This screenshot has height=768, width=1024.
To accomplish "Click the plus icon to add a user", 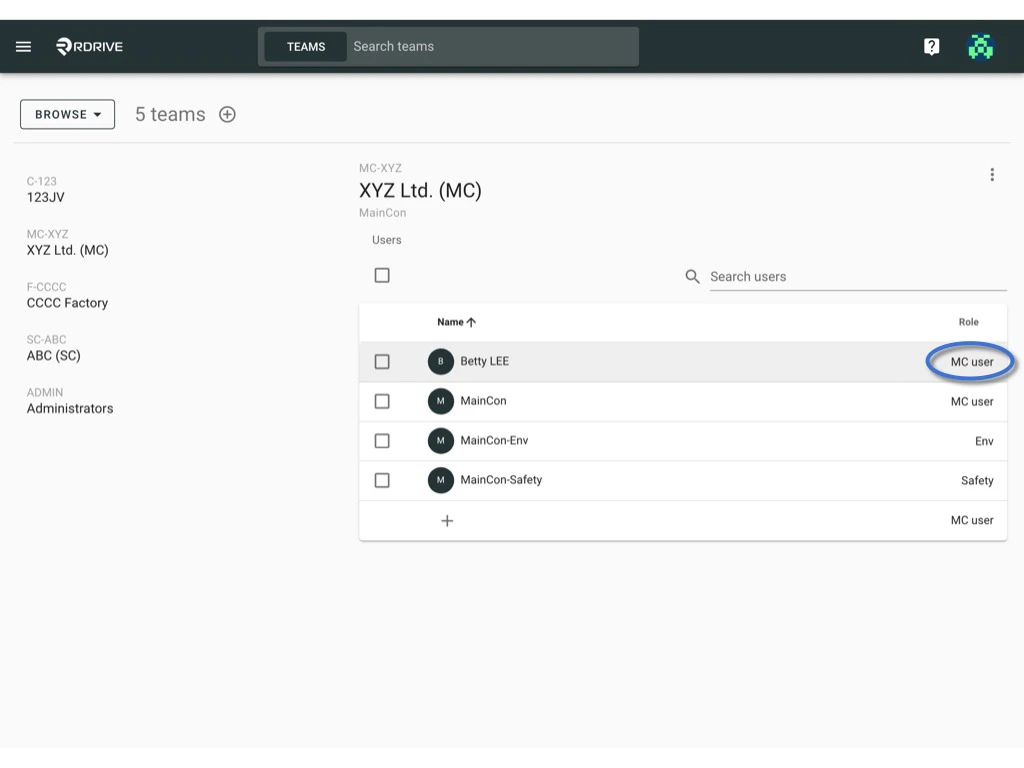I will (447, 520).
